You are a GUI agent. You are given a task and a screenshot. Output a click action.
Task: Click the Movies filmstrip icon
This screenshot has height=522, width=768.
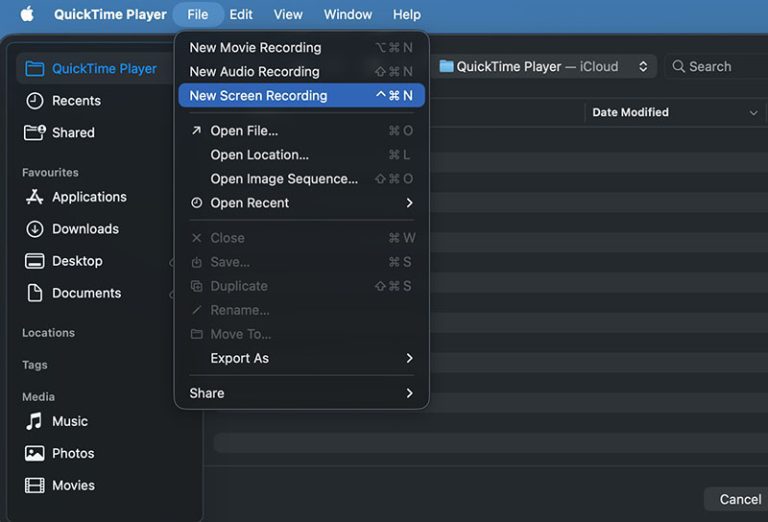point(34,485)
